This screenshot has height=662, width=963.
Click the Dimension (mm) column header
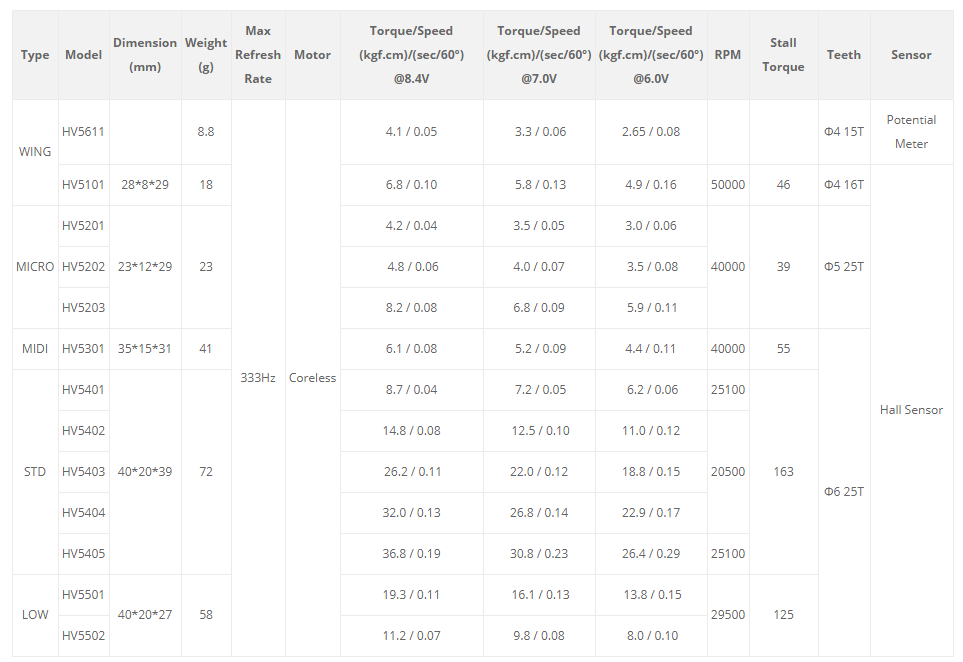[144, 55]
